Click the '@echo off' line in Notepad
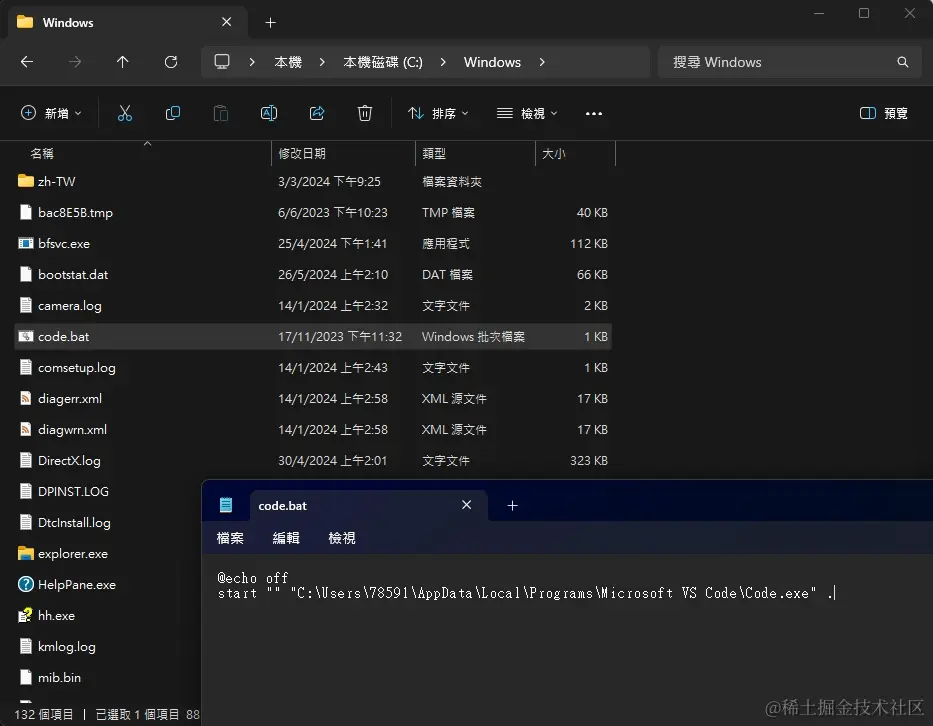933x726 pixels. coord(253,578)
